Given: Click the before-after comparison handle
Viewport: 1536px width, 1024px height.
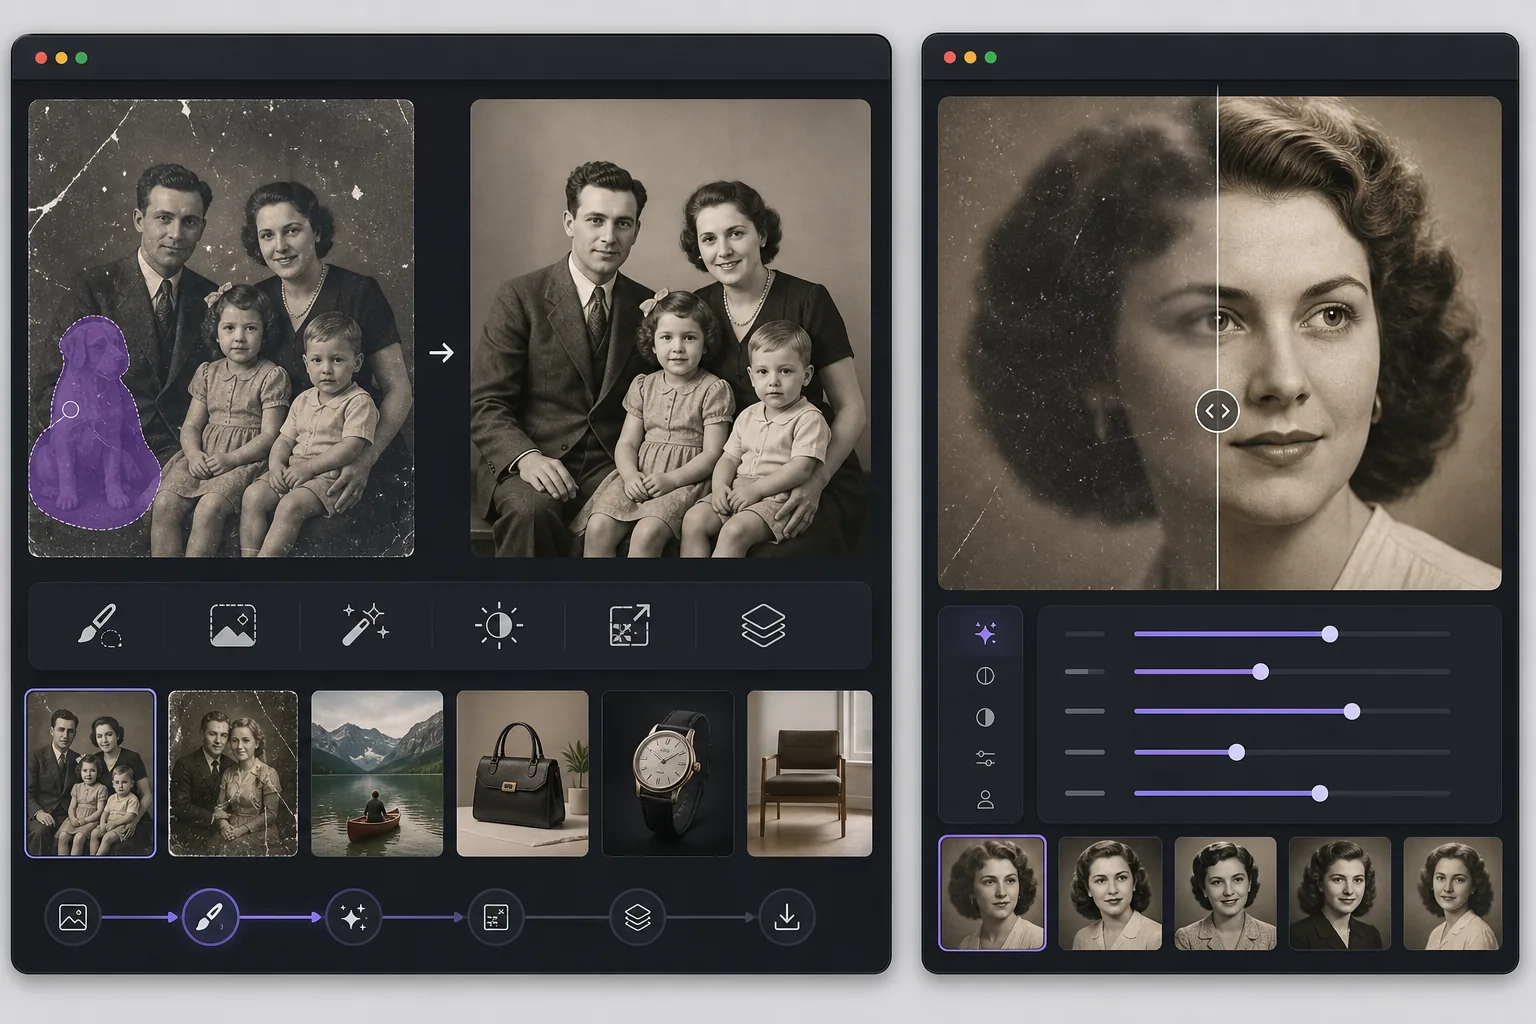Looking at the screenshot, I should [x=1217, y=411].
